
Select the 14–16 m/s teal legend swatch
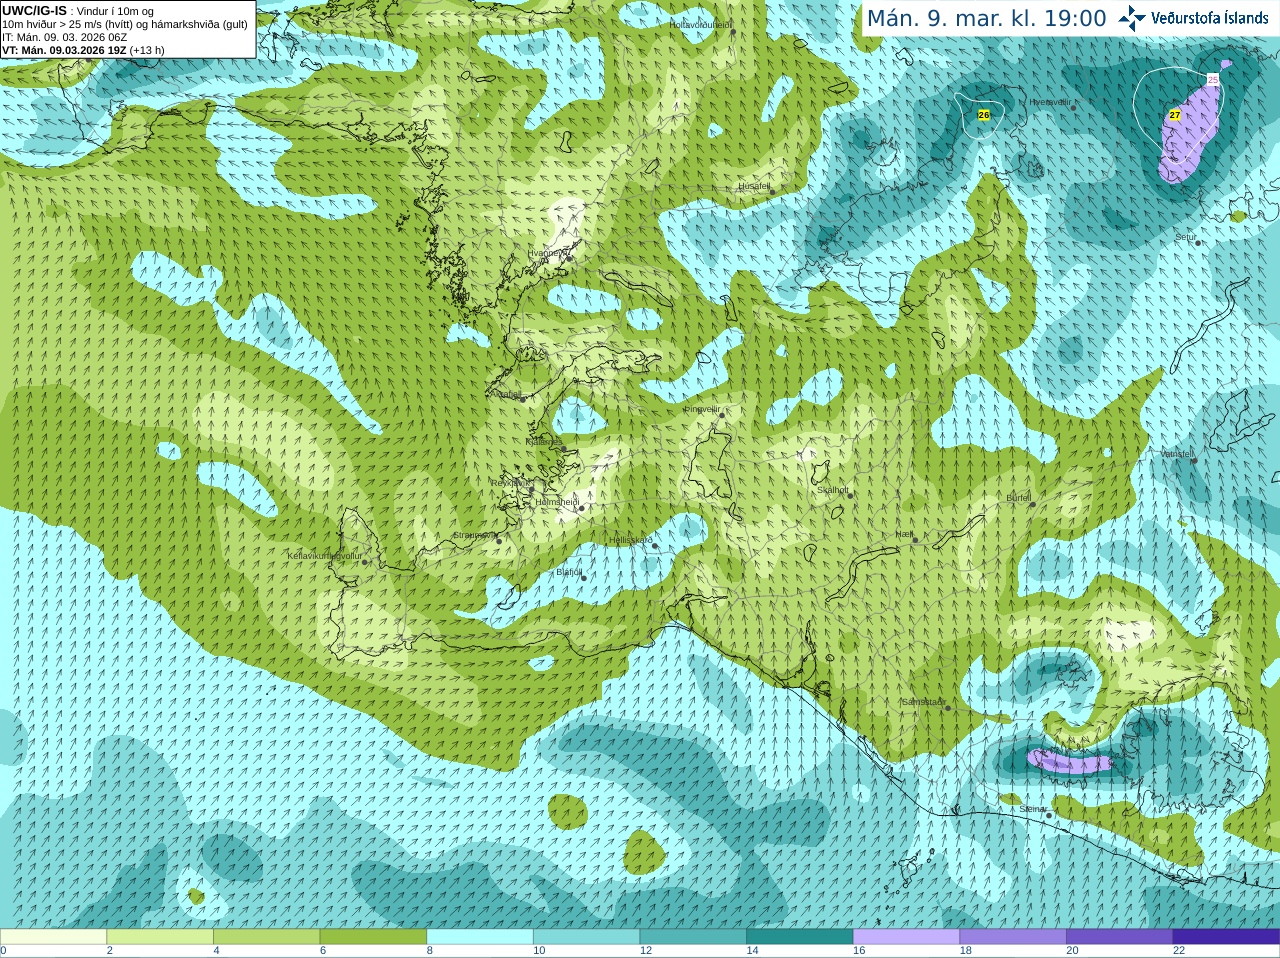pos(799,937)
